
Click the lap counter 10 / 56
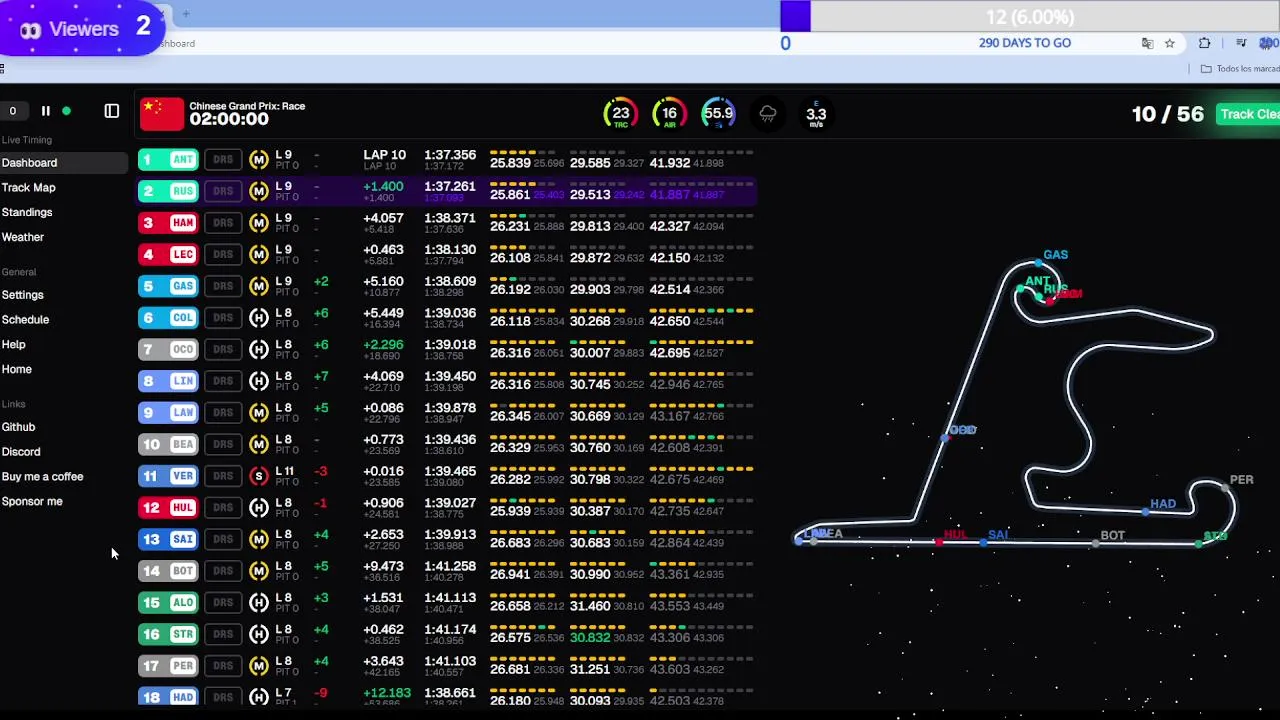pyautogui.click(x=1167, y=114)
